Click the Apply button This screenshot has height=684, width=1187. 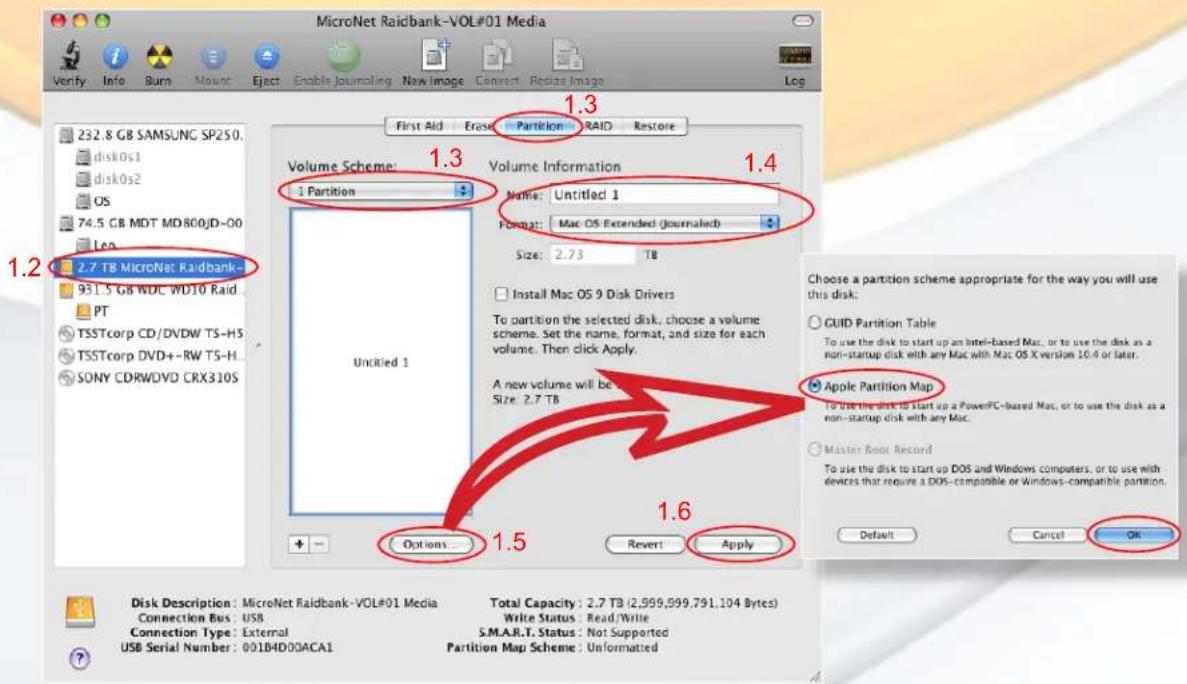coord(737,544)
